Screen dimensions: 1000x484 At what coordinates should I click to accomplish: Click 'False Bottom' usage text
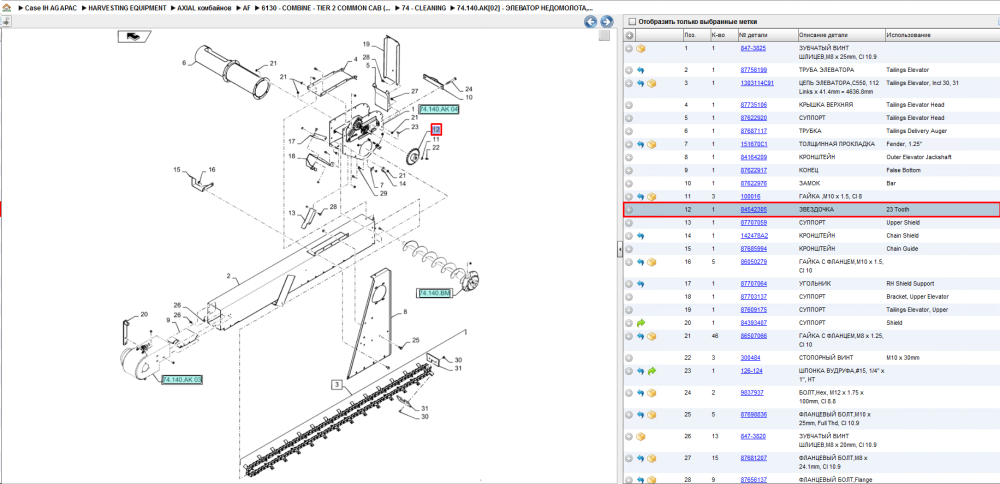click(902, 170)
